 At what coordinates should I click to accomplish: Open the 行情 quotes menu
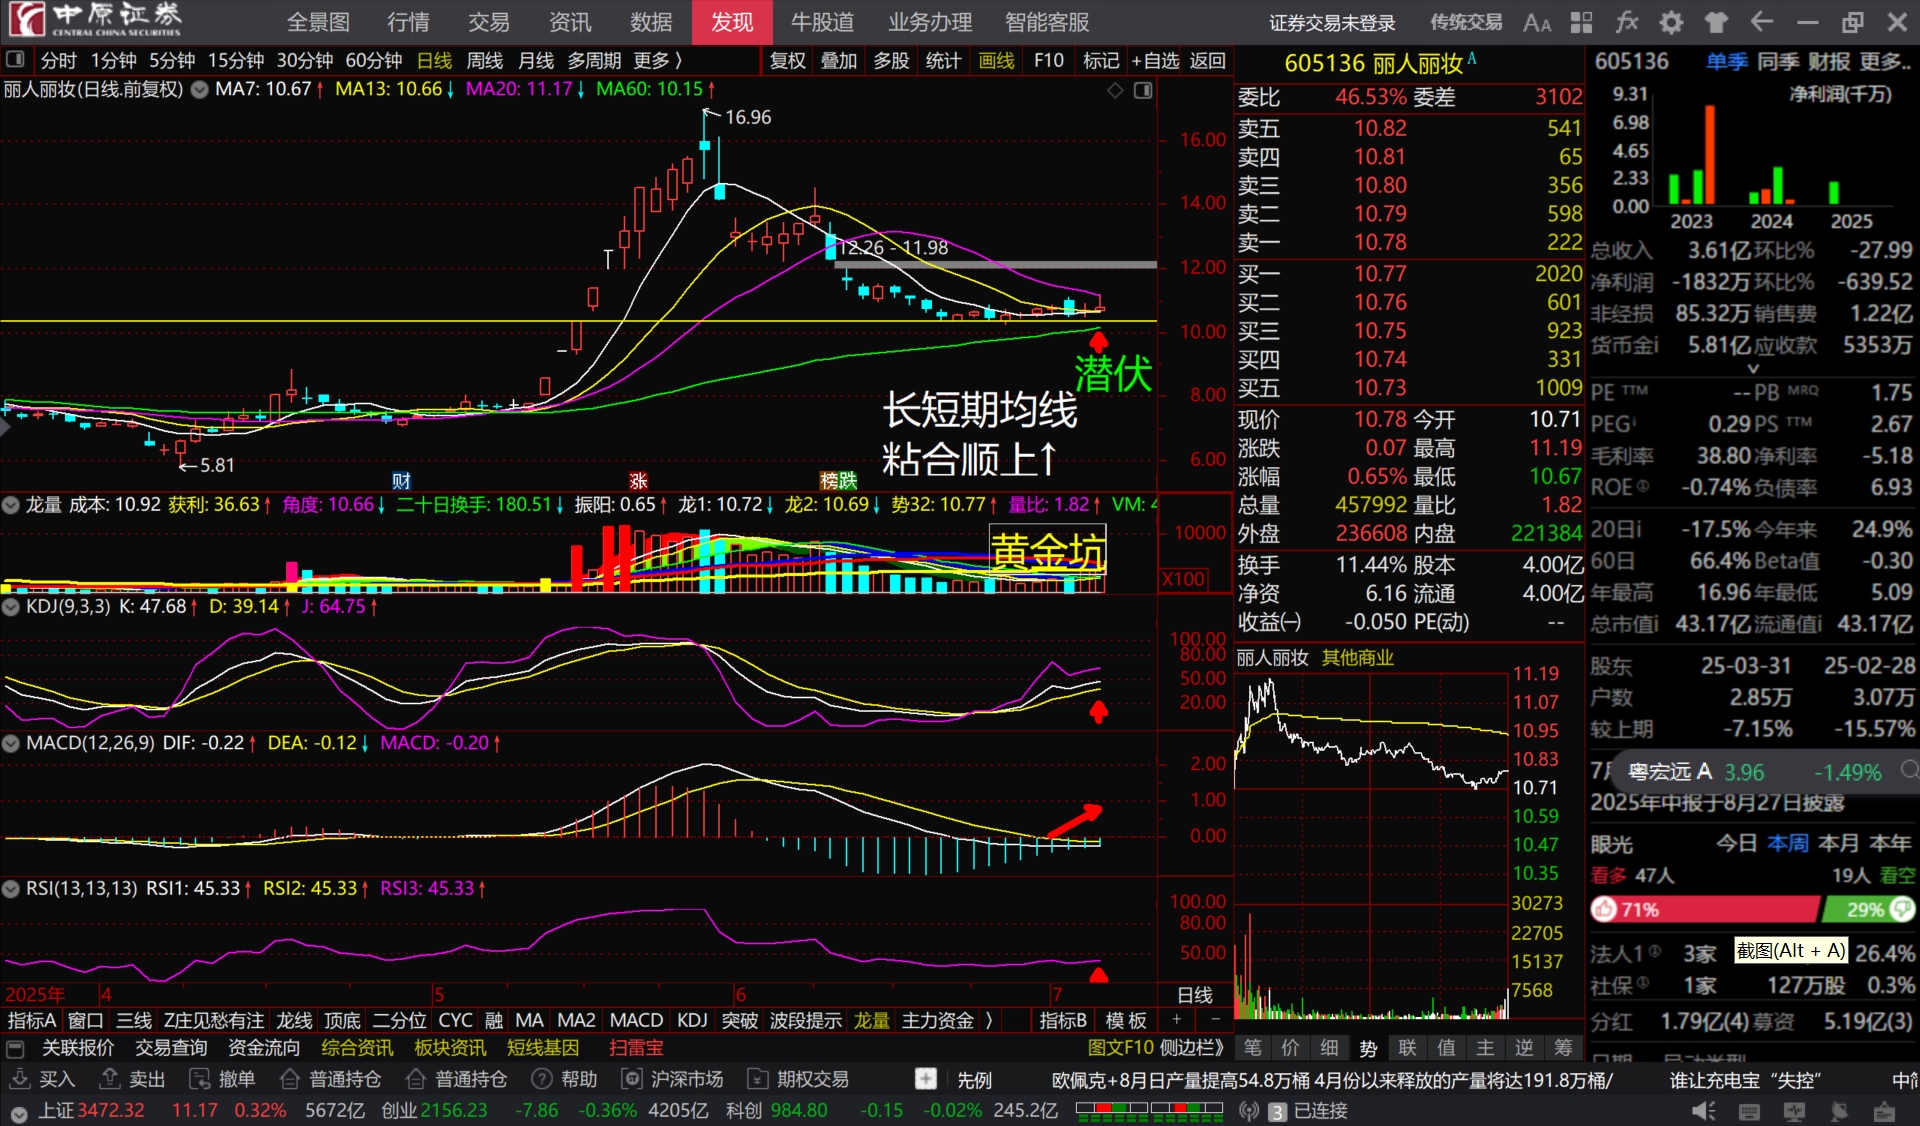[408, 22]
